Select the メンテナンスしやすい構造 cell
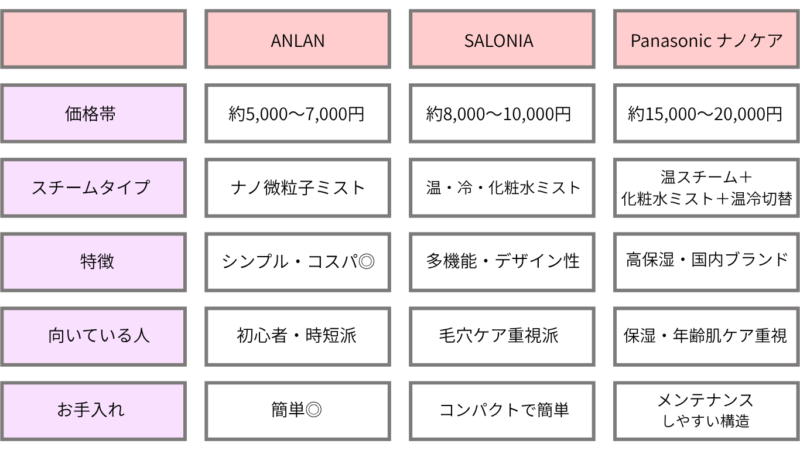The image size is (800, 450). [706, 409]
